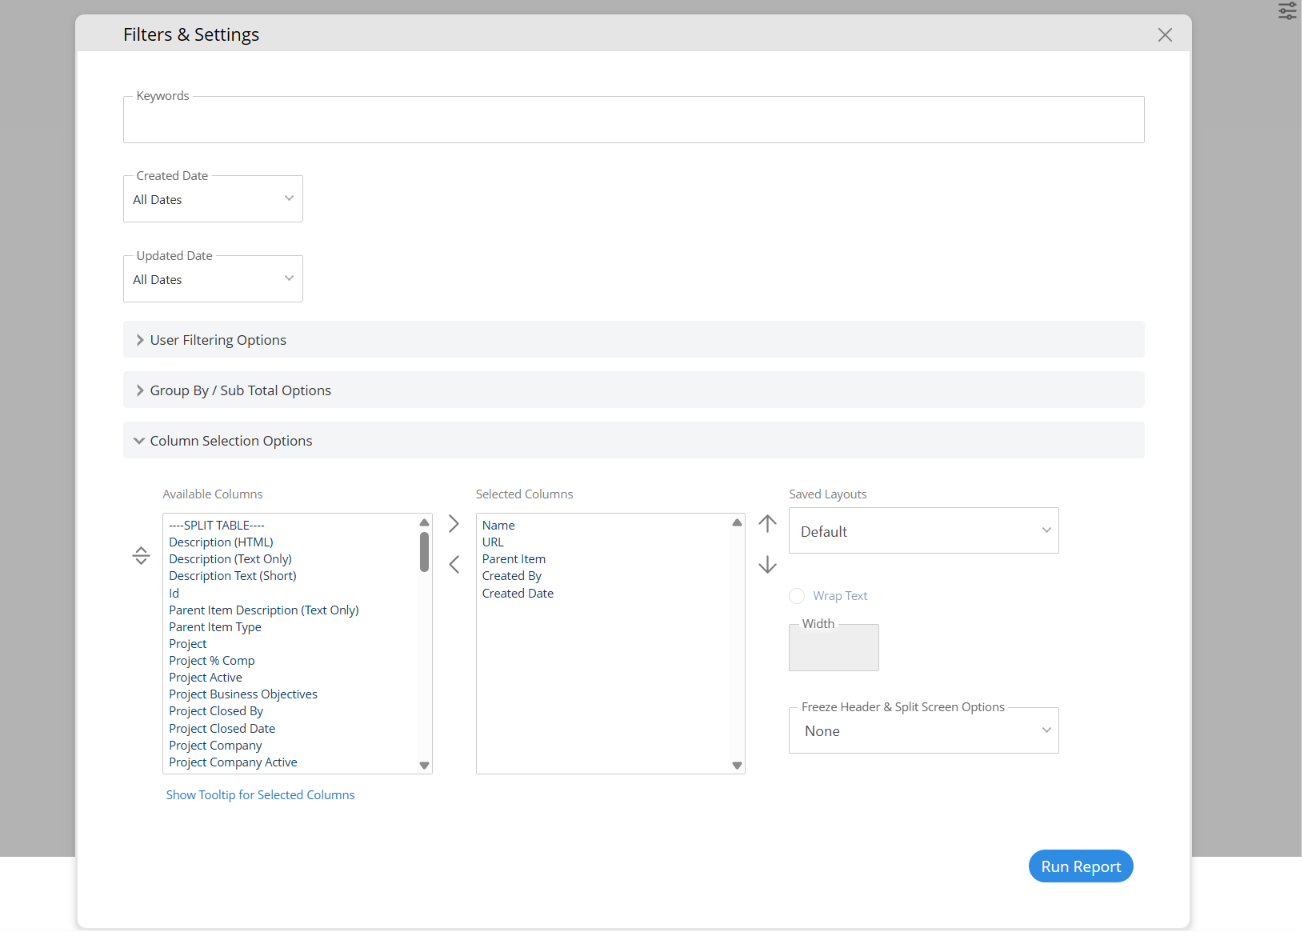Screen dimensions: 1302x932
Task: Expand User Filtering Options section
Action: point(634,340)
